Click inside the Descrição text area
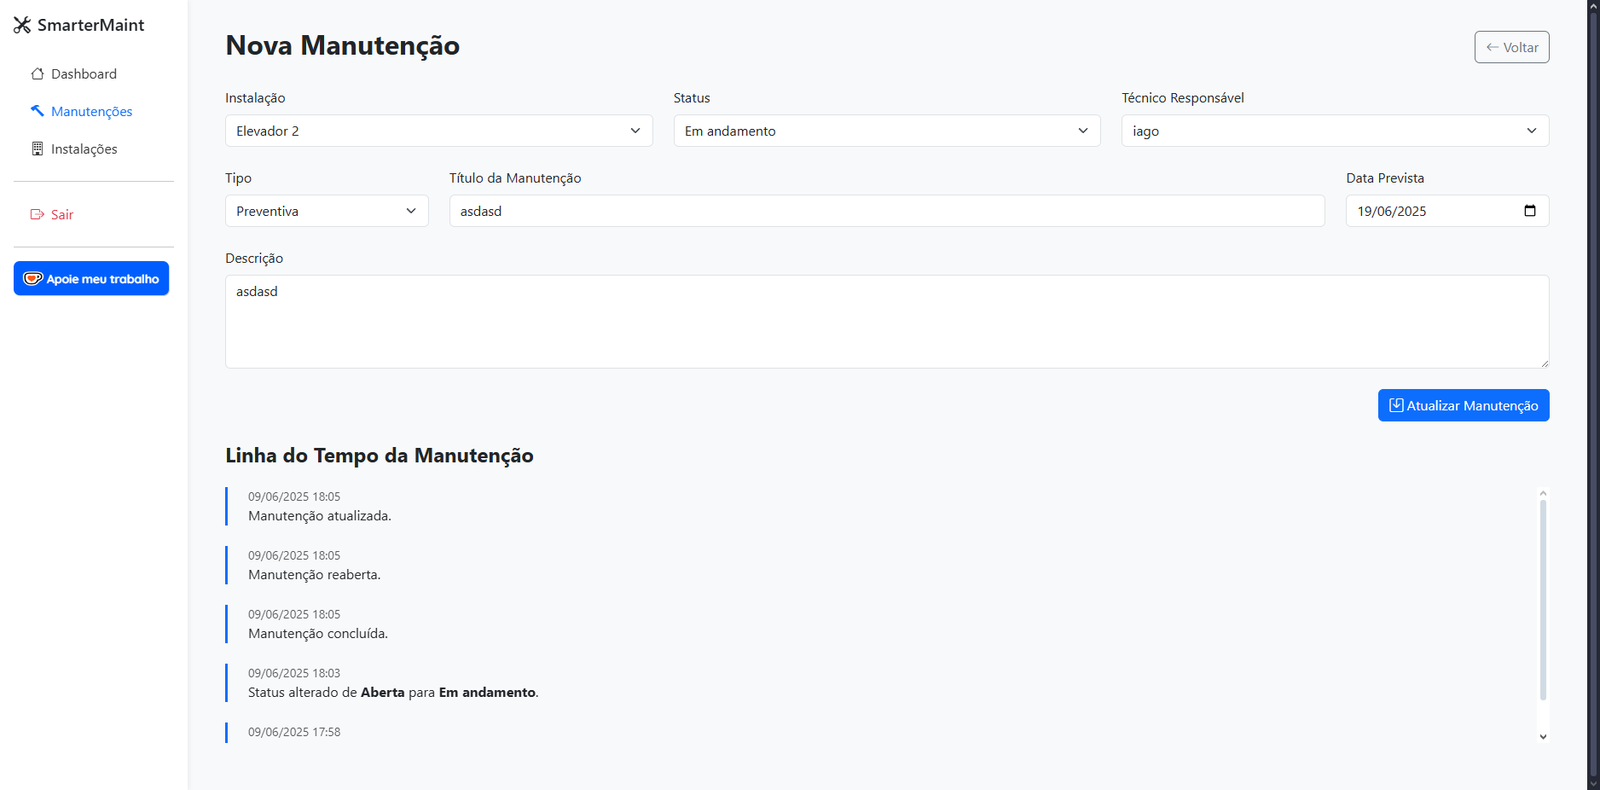The image size is (1600, 790). 886,322
